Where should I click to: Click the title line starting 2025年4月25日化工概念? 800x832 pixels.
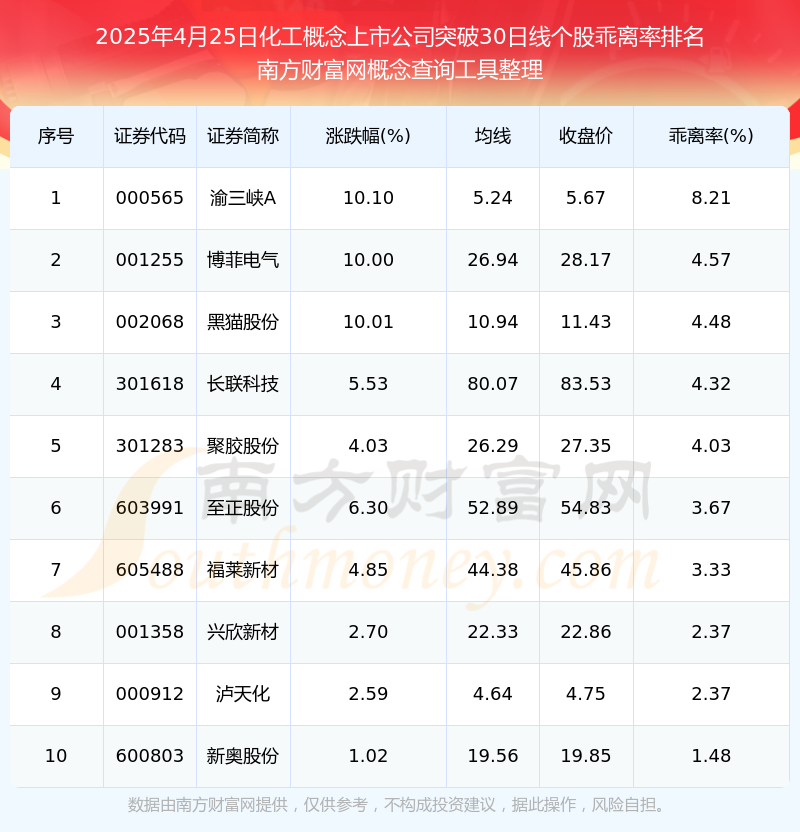tap(399, 38)
